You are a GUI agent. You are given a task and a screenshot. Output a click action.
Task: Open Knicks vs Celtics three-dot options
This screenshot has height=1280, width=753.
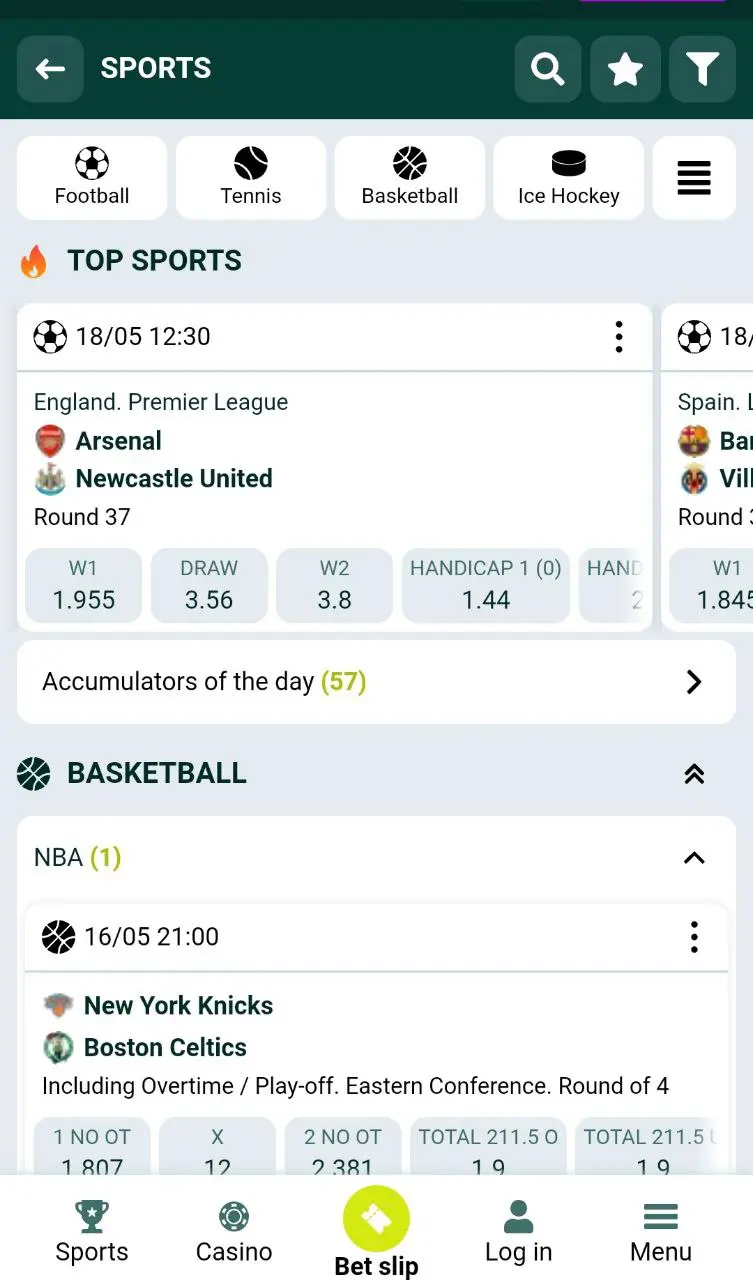[694, 937]
